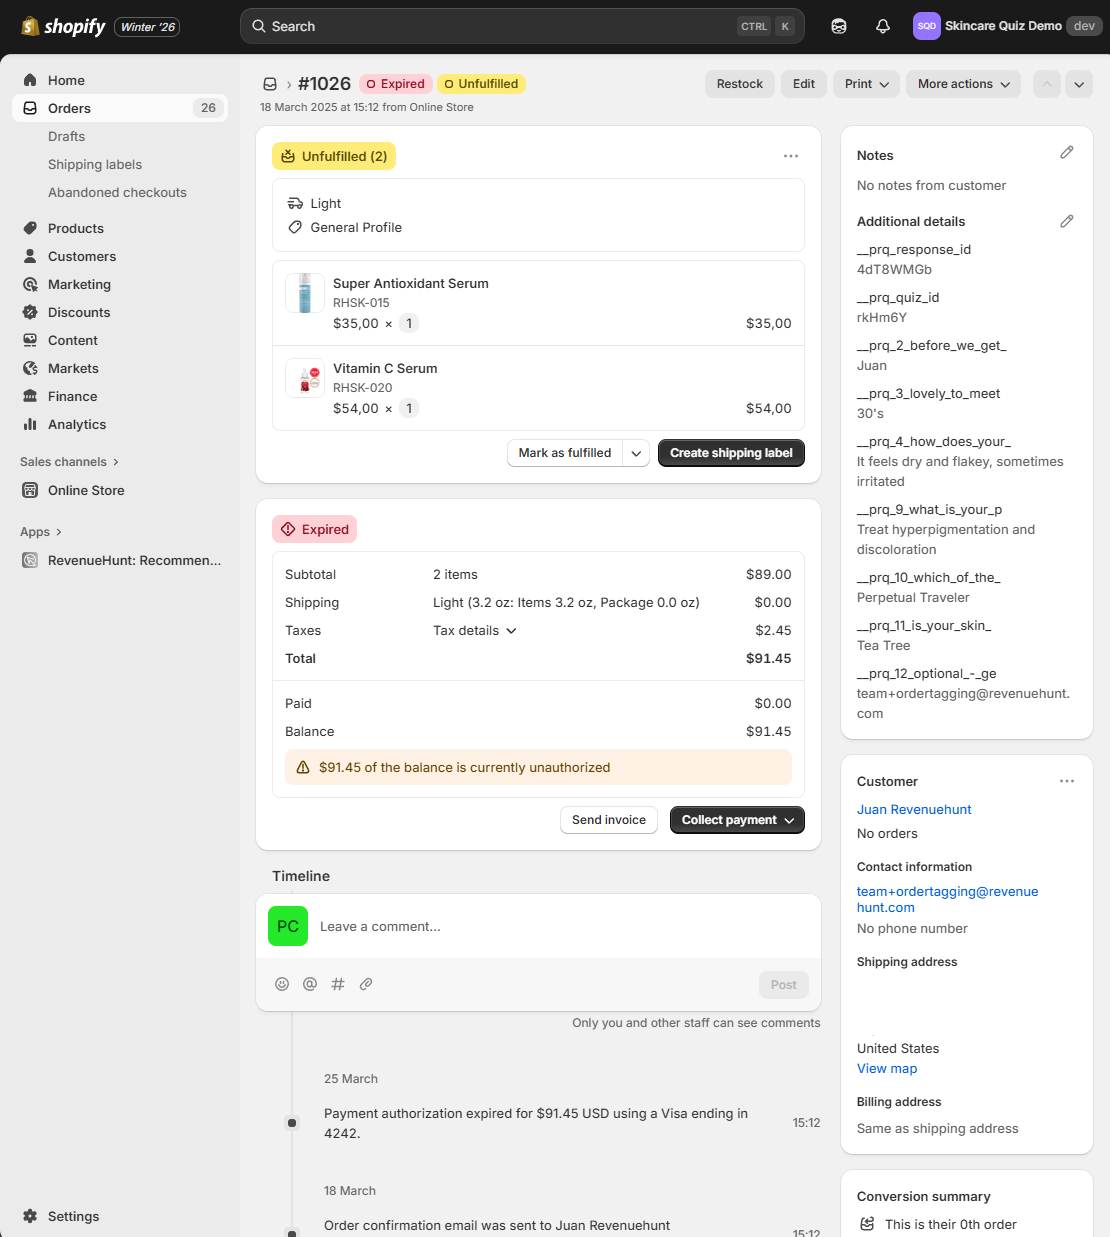Screen dimensions: 1110x1237
Task: Click the customer email address link
Action: [x=947, y=899]
